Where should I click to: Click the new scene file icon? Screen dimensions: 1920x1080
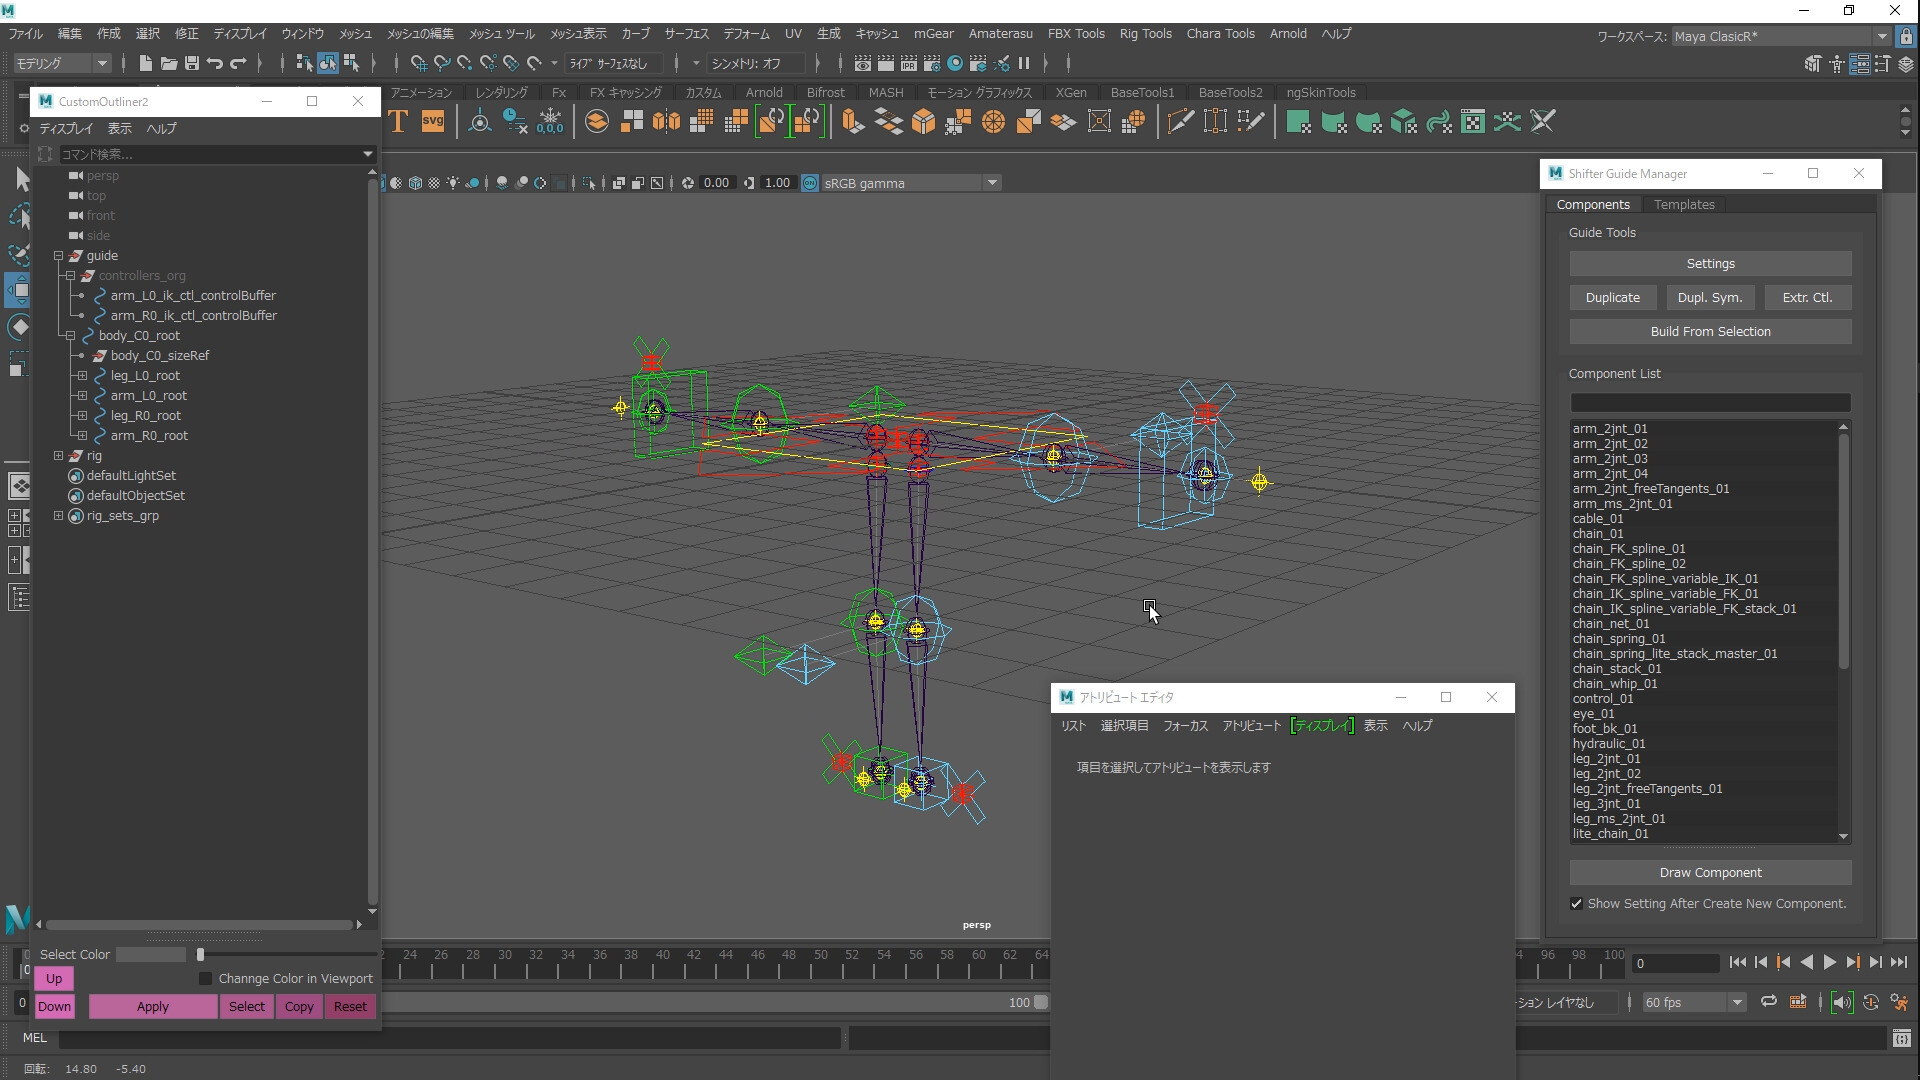pyautogui.click(x=145, y=63)
